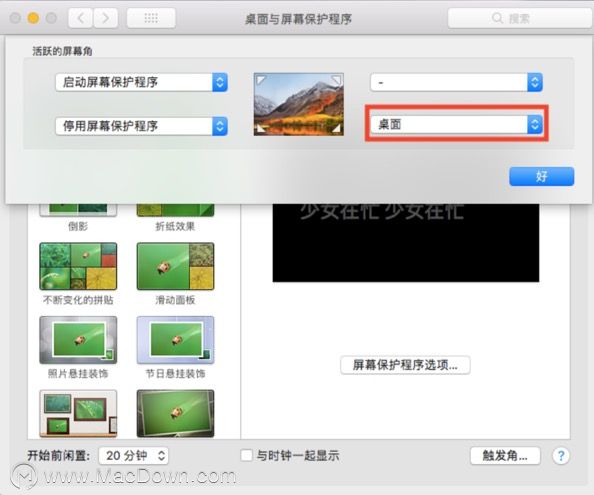Enable 与时钟一起显示 checkbox
This screenshot has width=594, height=495.
click(247, 455)
